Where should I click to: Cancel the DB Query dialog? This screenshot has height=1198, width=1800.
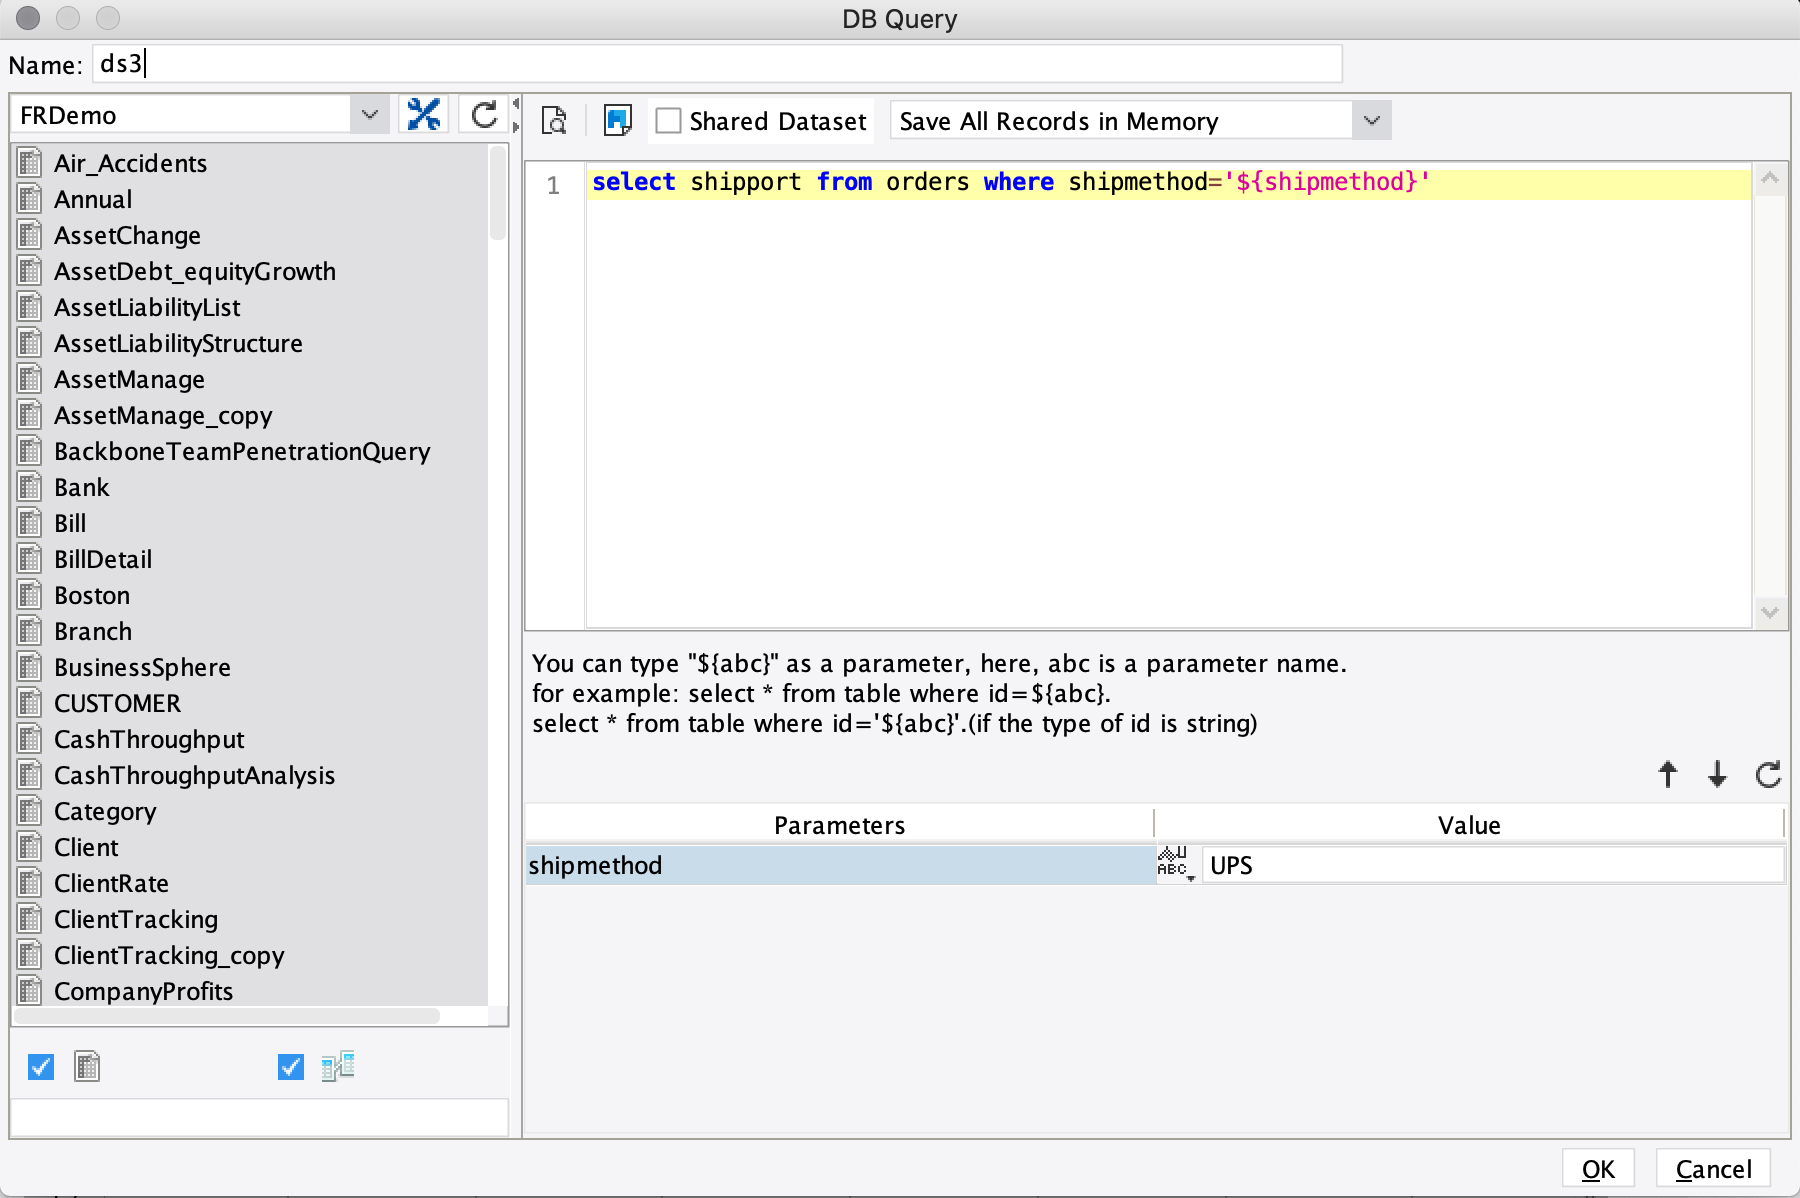coord(1713,1168)
